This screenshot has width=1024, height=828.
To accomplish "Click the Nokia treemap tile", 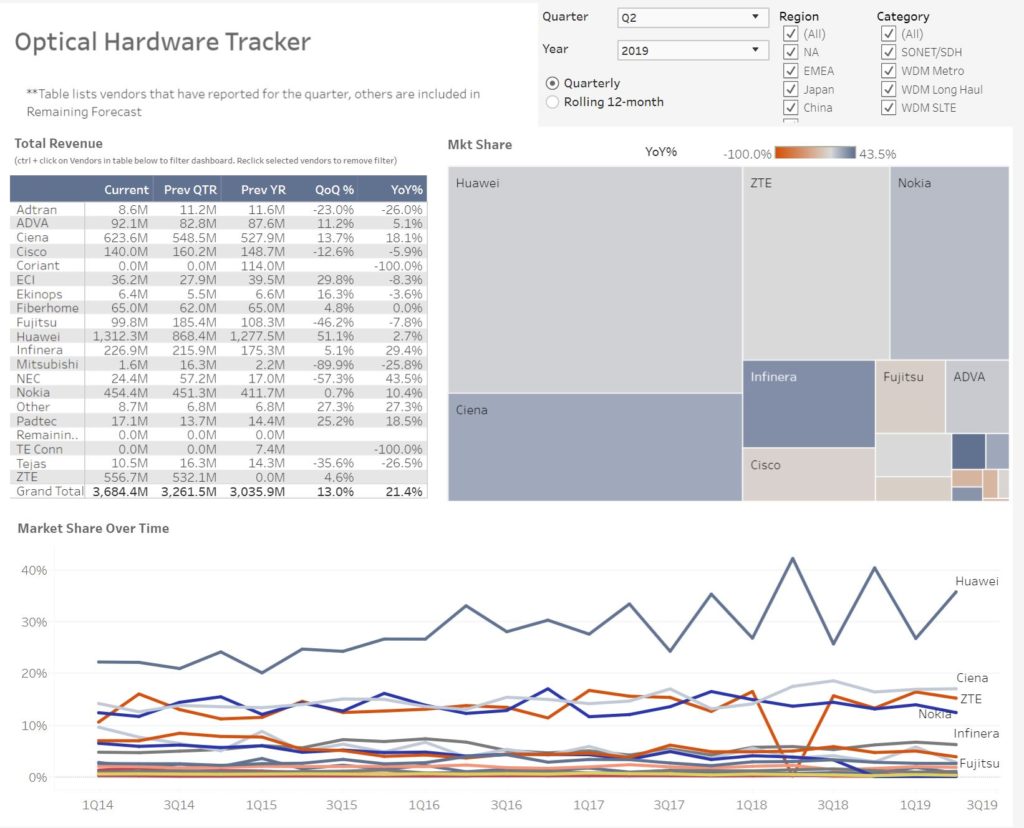I will coord(950,263).
